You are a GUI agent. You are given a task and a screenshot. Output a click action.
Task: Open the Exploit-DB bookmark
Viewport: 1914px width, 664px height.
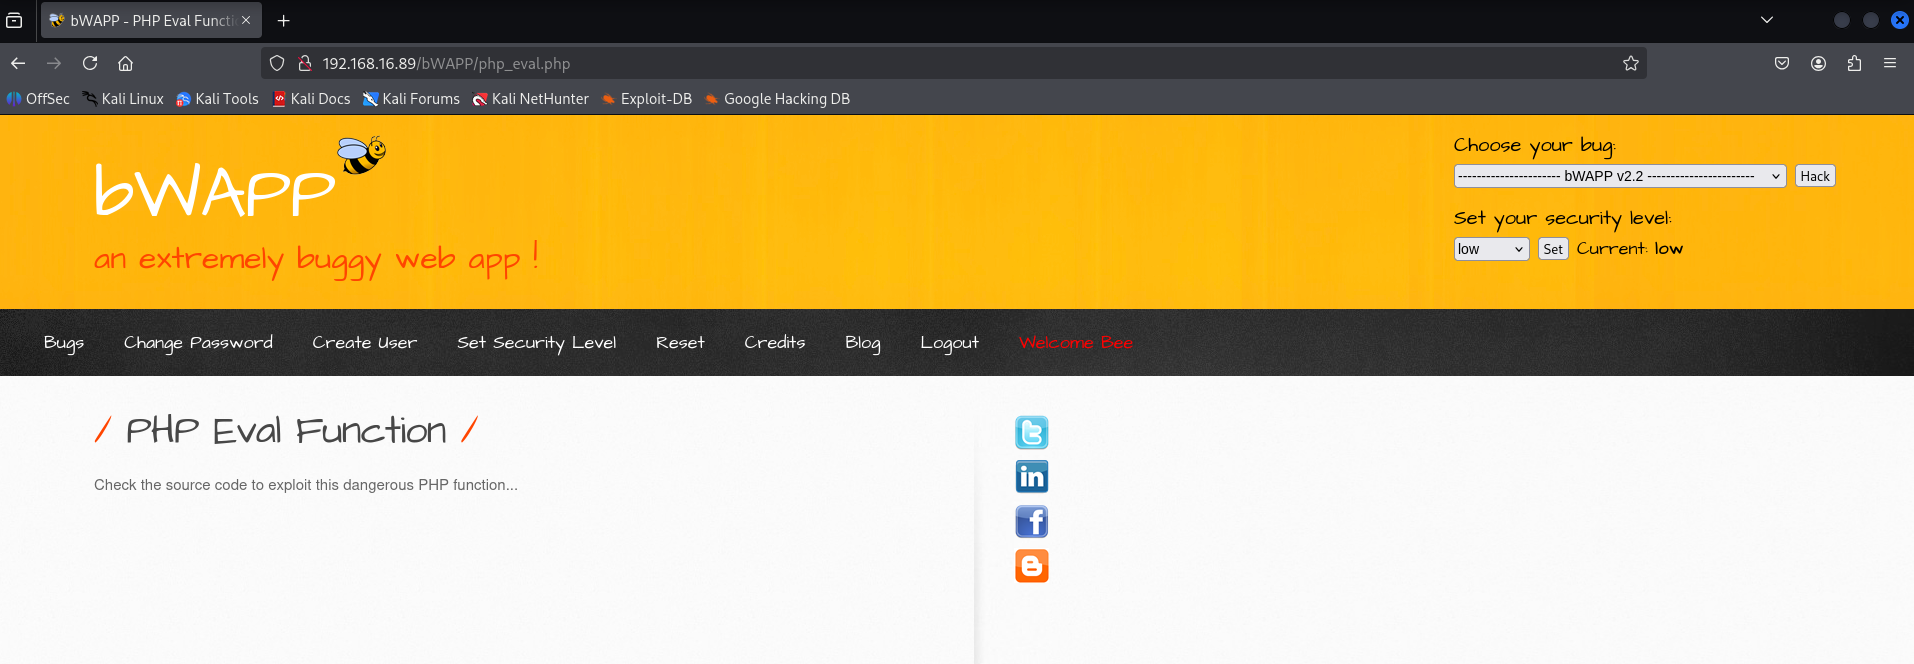(x=647, y=99)
